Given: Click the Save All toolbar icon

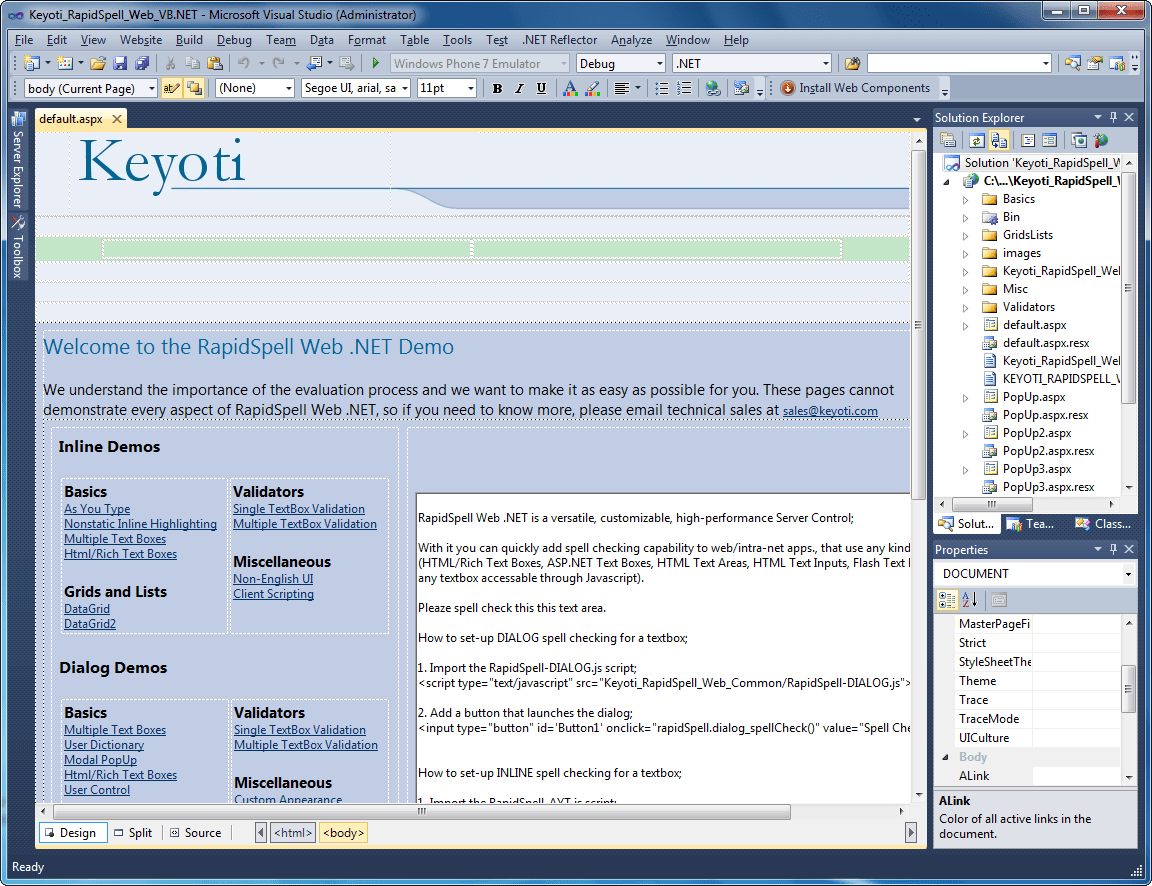Looking at the screenshot, I should click(x=143, y=62).
